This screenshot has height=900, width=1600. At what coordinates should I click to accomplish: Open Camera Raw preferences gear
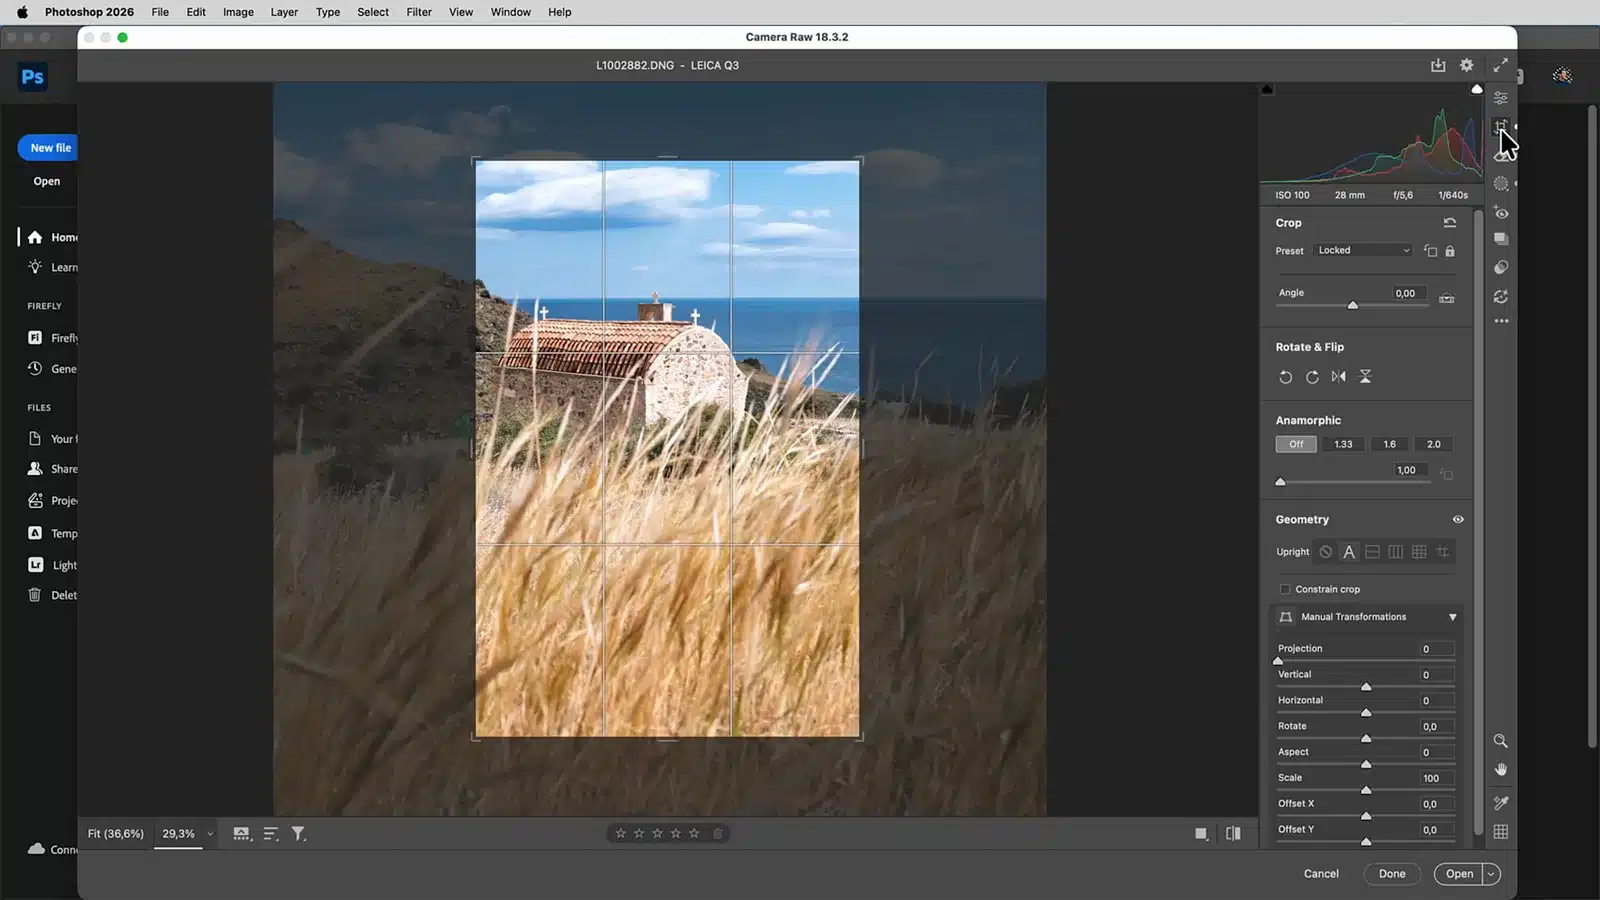coord(1466,65)
